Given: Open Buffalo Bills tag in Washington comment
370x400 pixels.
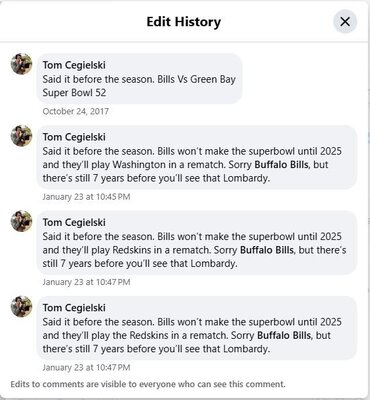Looking at the screenshot, I should click(x=281, y=165).
